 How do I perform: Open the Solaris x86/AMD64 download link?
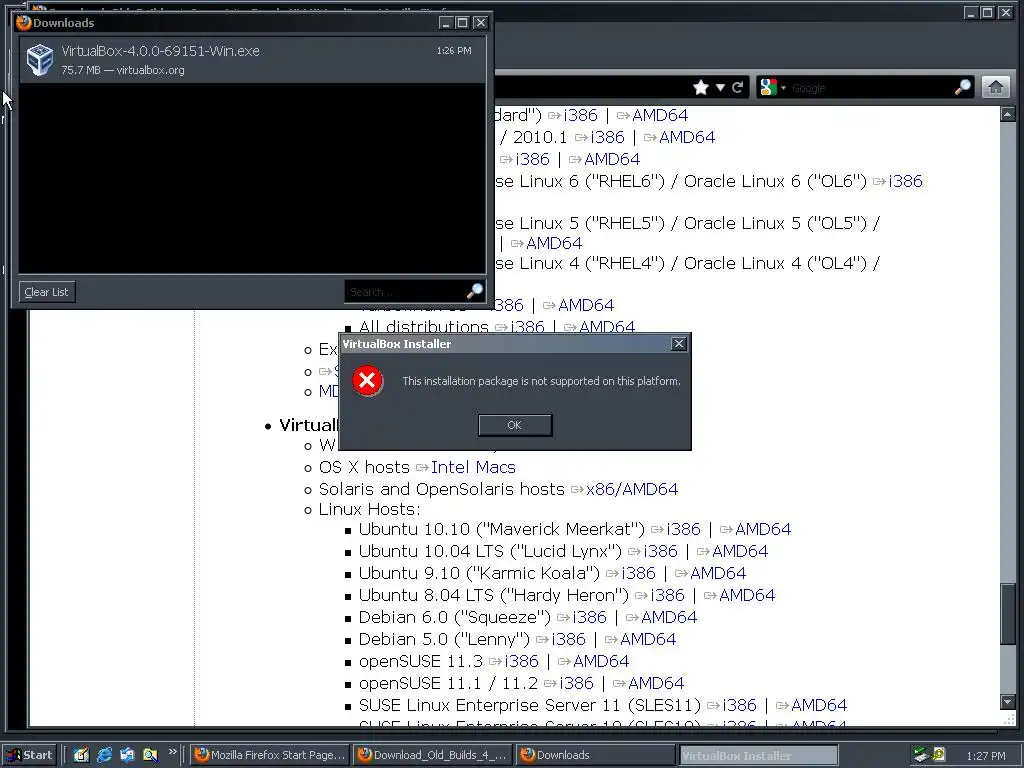tap(632, 489)
